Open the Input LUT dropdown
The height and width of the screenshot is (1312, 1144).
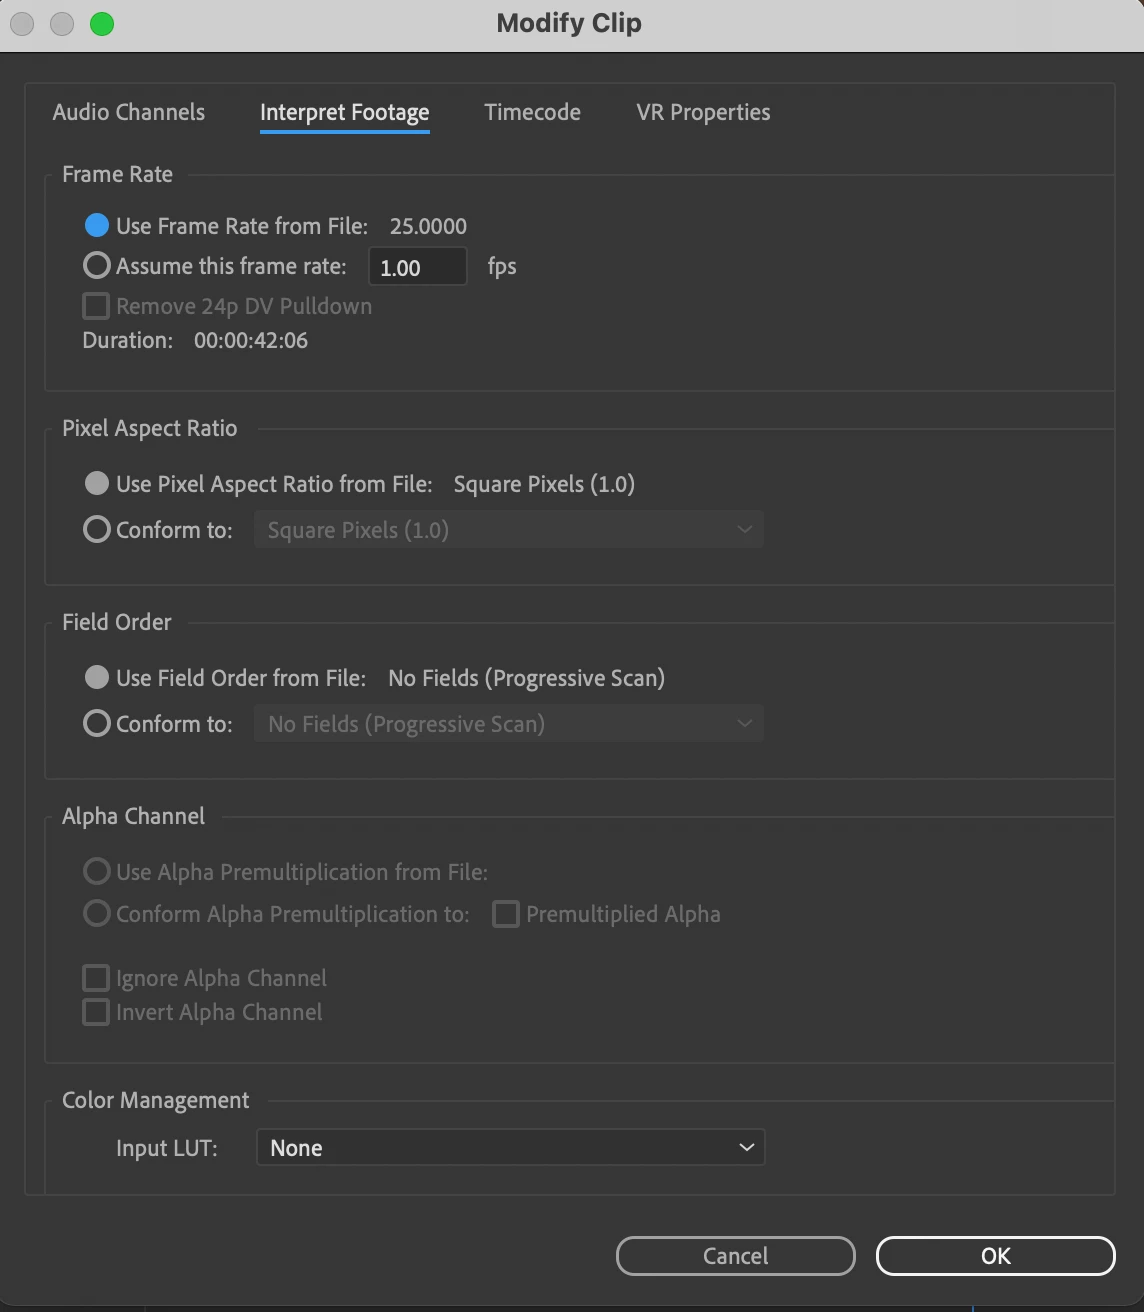(510, 1148)
